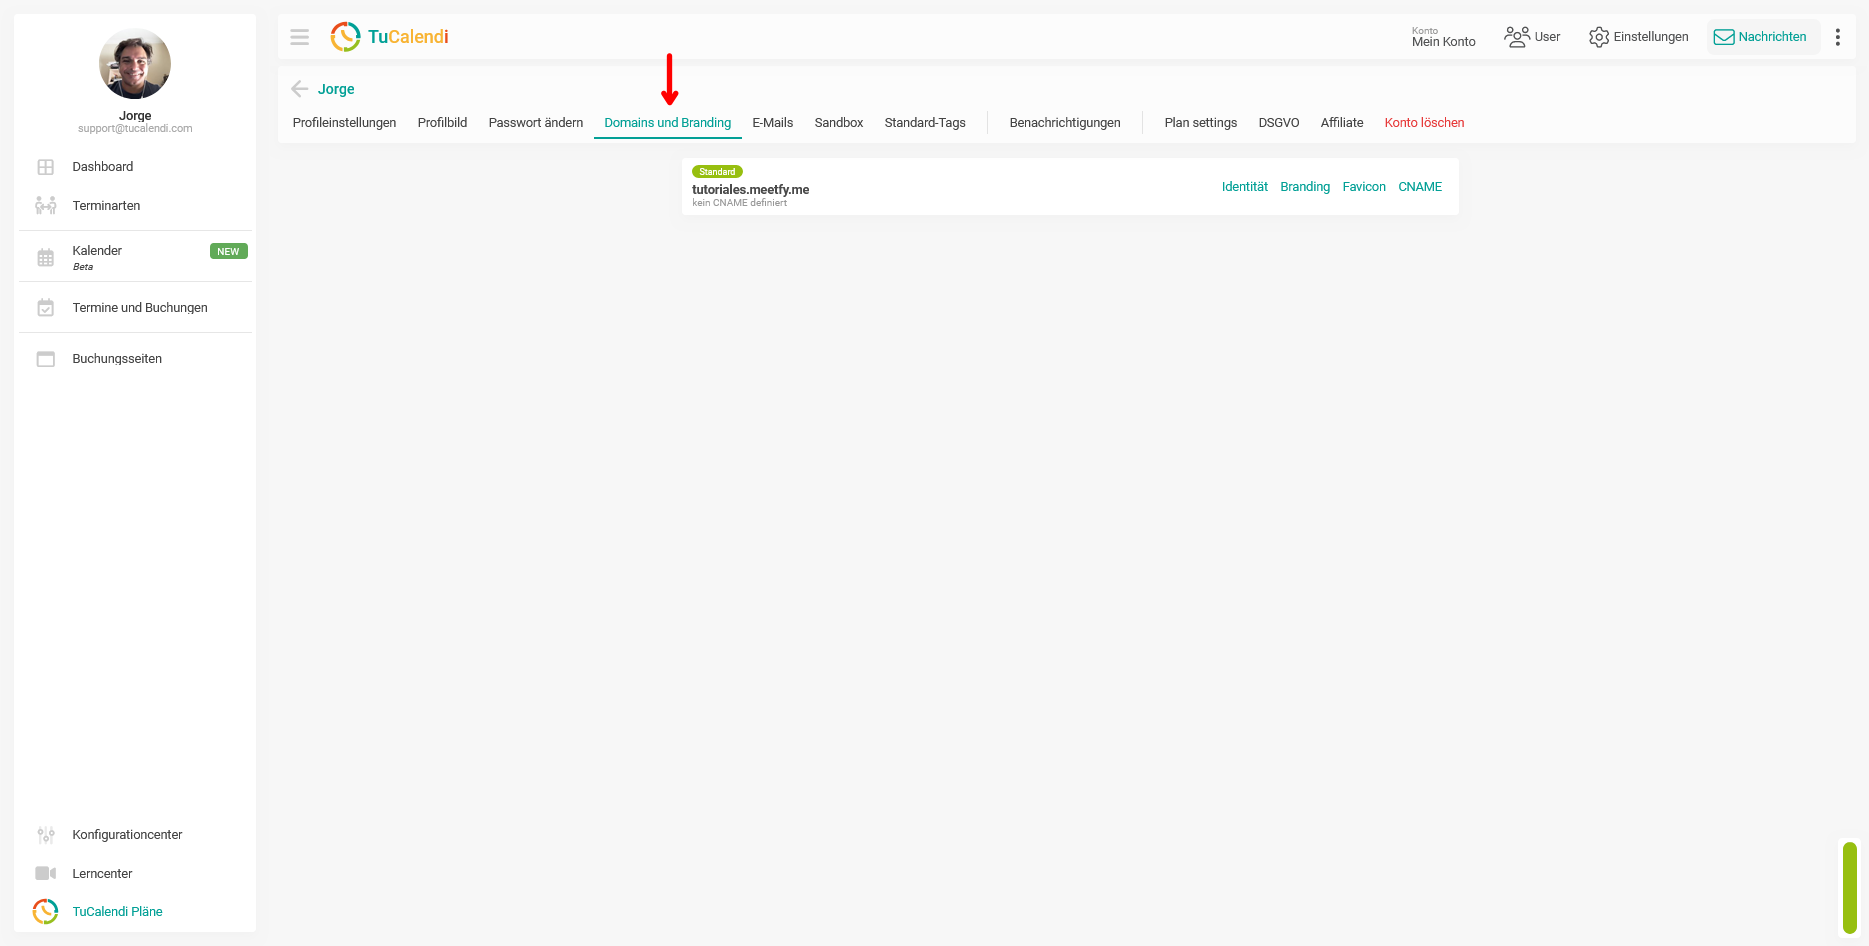Click the TuCalendi clock logo
Image resolution: width=1869 pixels, height=946 pixels.
pos(345,37)
